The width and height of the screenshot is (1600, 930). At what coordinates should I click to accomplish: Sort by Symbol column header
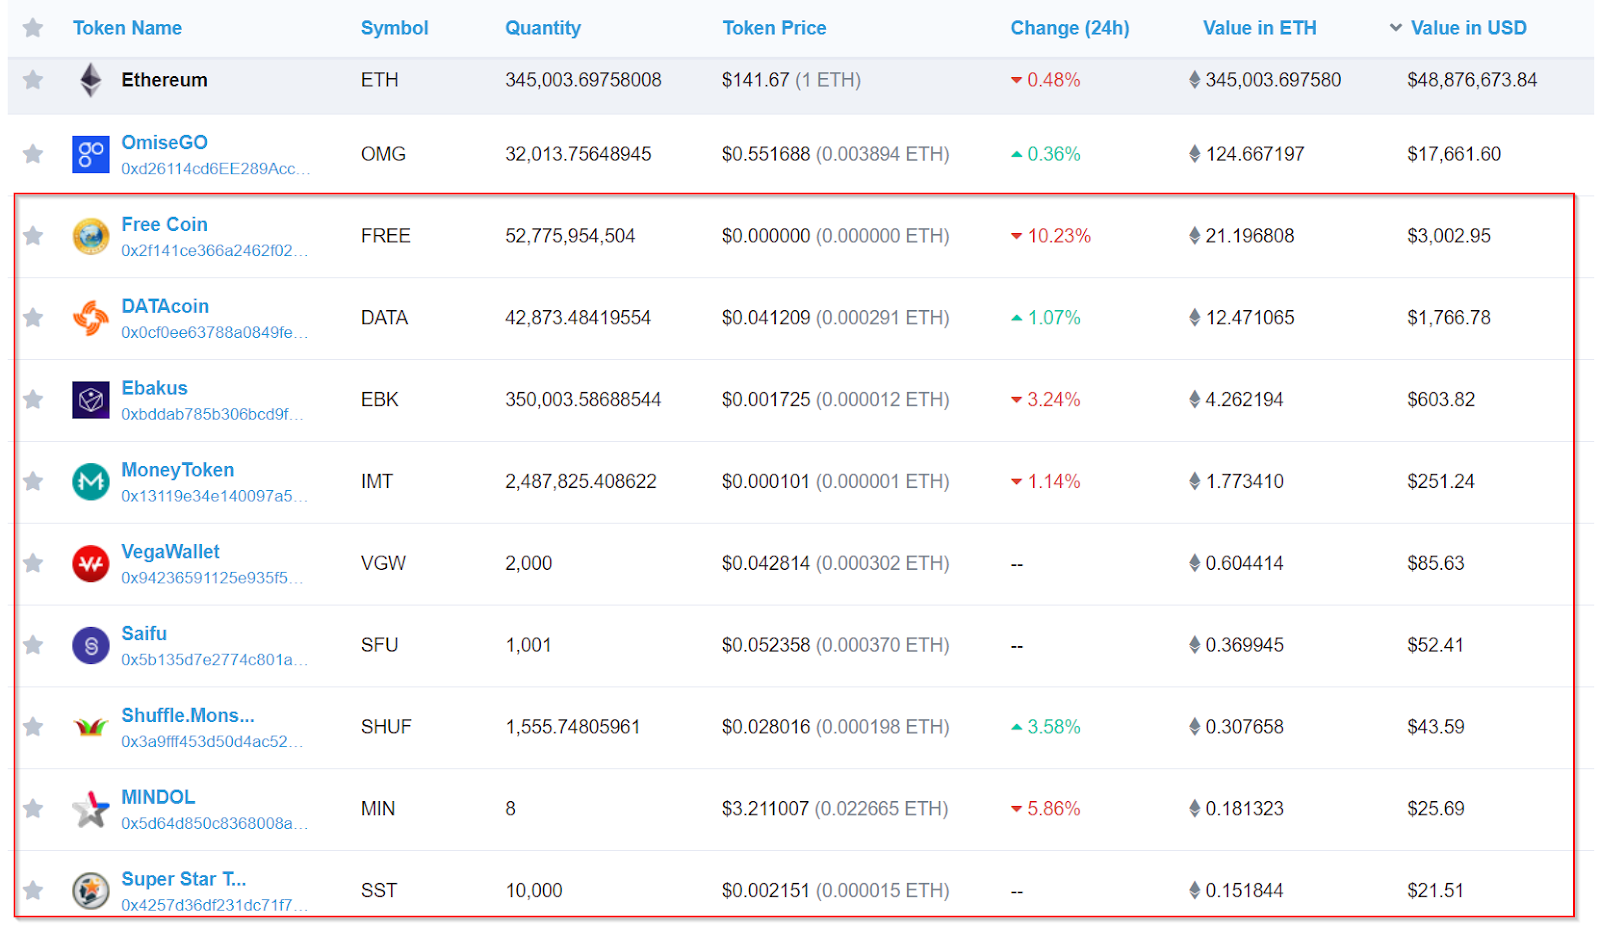pos(394,28)
